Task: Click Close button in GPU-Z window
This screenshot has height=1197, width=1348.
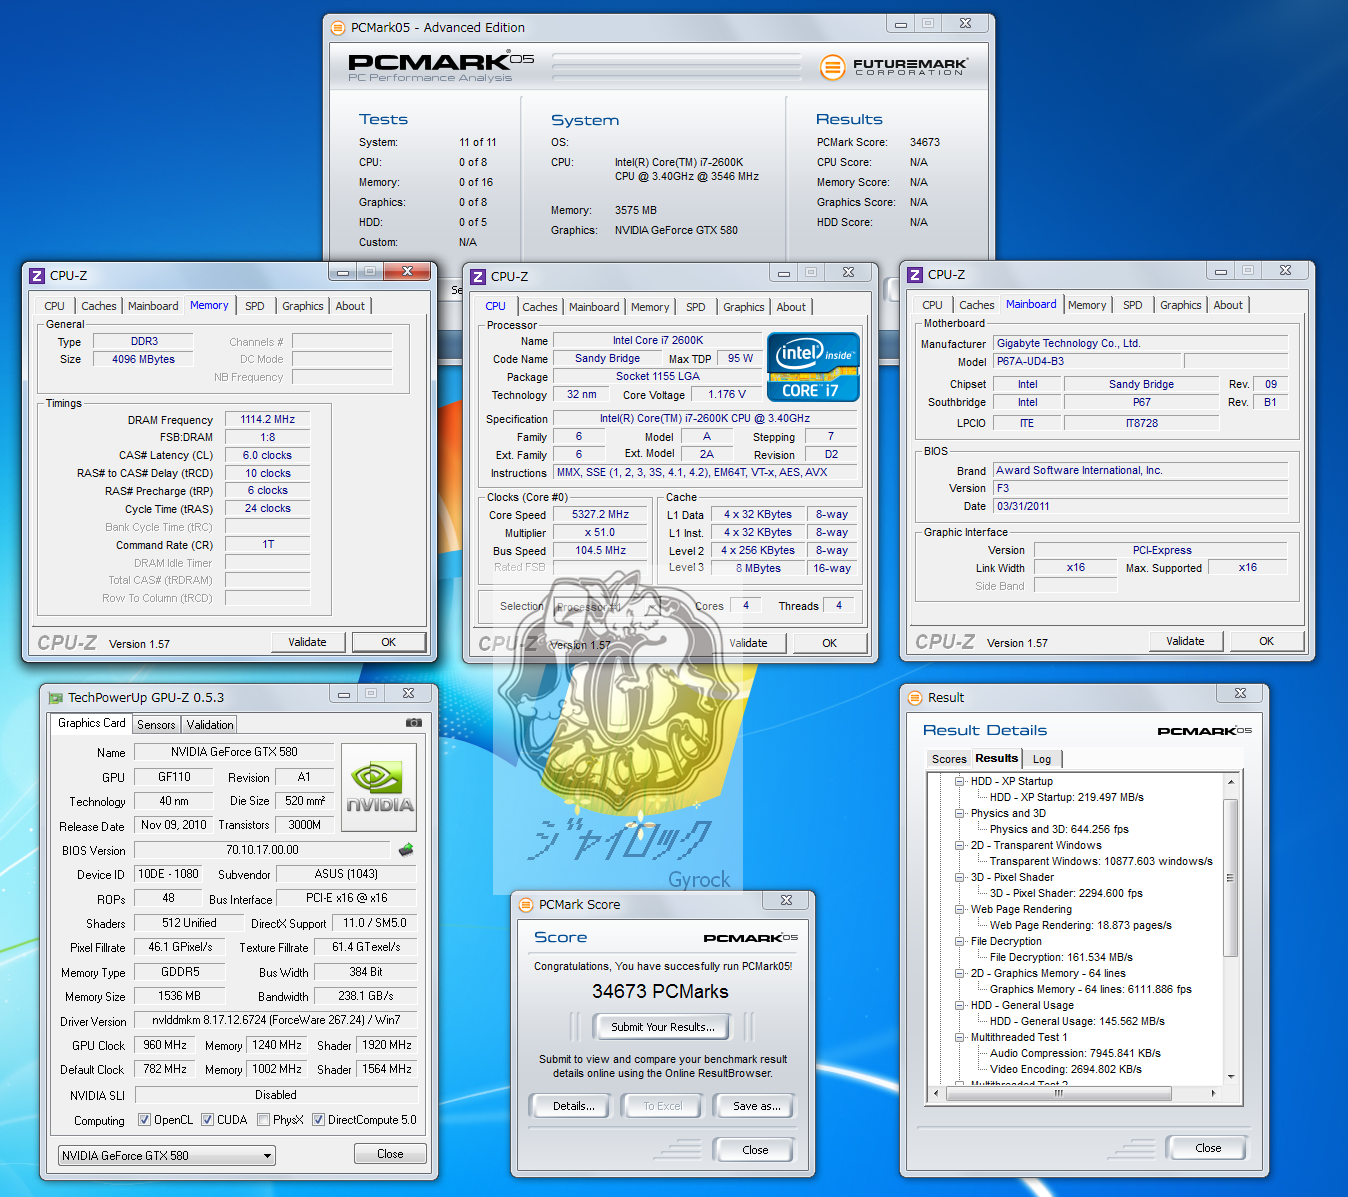Action: 390,1154
